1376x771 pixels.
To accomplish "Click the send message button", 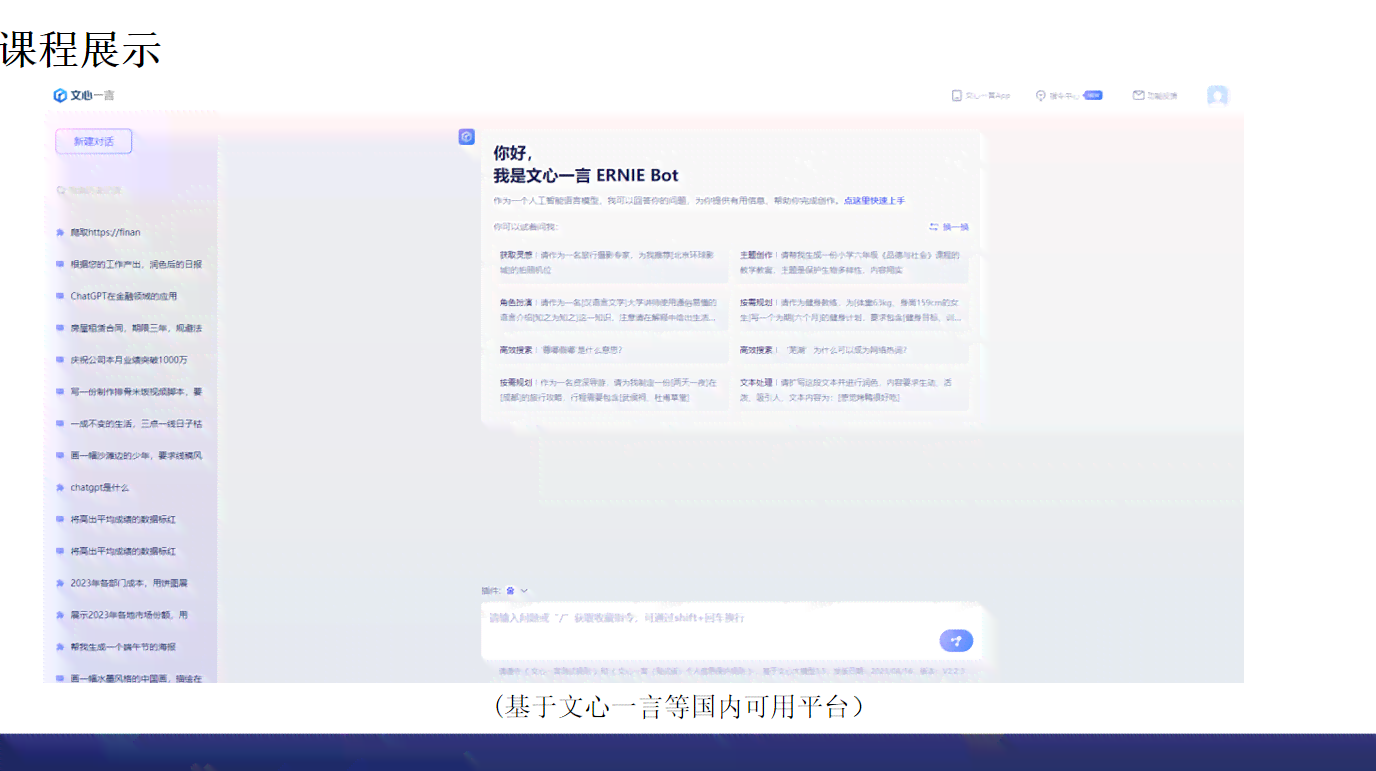I will 956,641.
